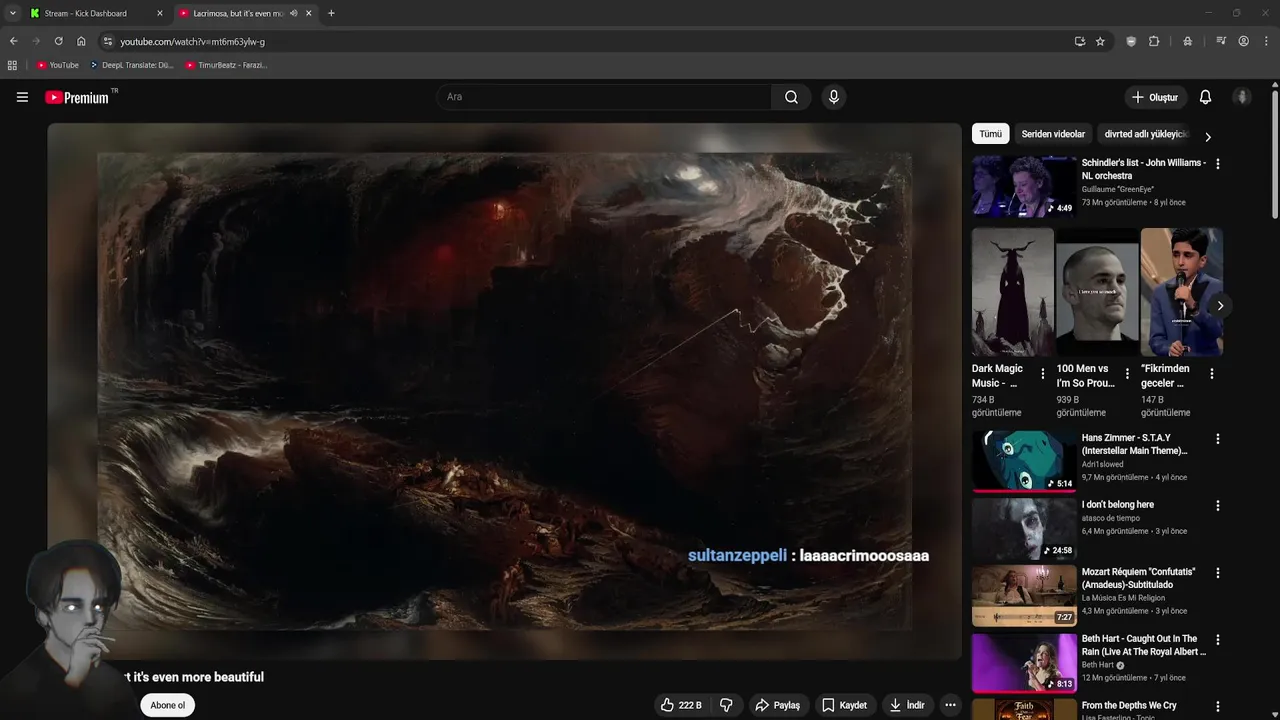Like the video with thumbs up
Viewport: 1280px width, 720px height.
681,705
